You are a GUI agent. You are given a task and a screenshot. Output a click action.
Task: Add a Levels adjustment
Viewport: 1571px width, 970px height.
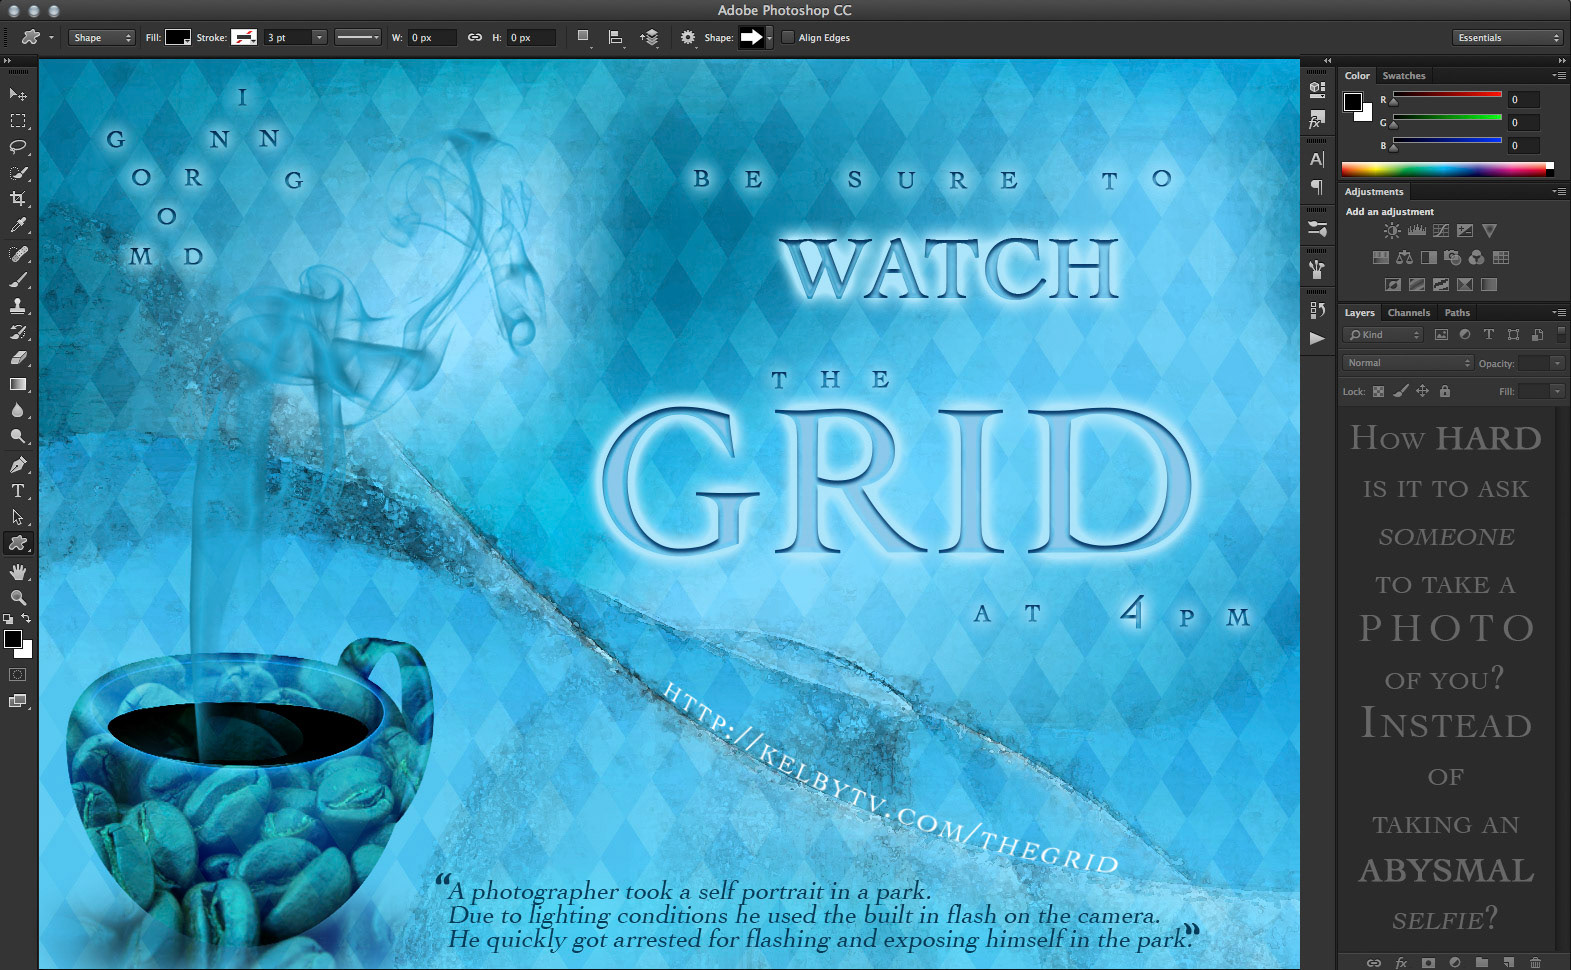(x=1417, y=230)
